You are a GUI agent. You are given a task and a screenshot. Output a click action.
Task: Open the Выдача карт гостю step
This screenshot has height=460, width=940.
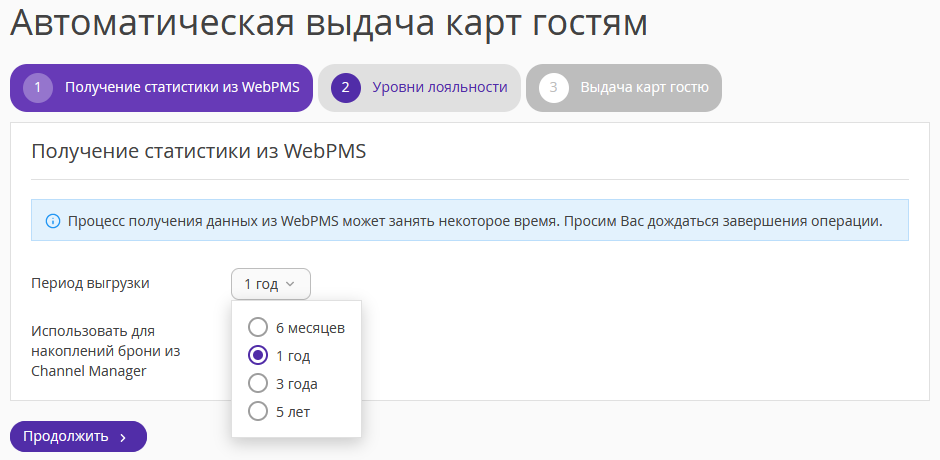pos(623,88)
